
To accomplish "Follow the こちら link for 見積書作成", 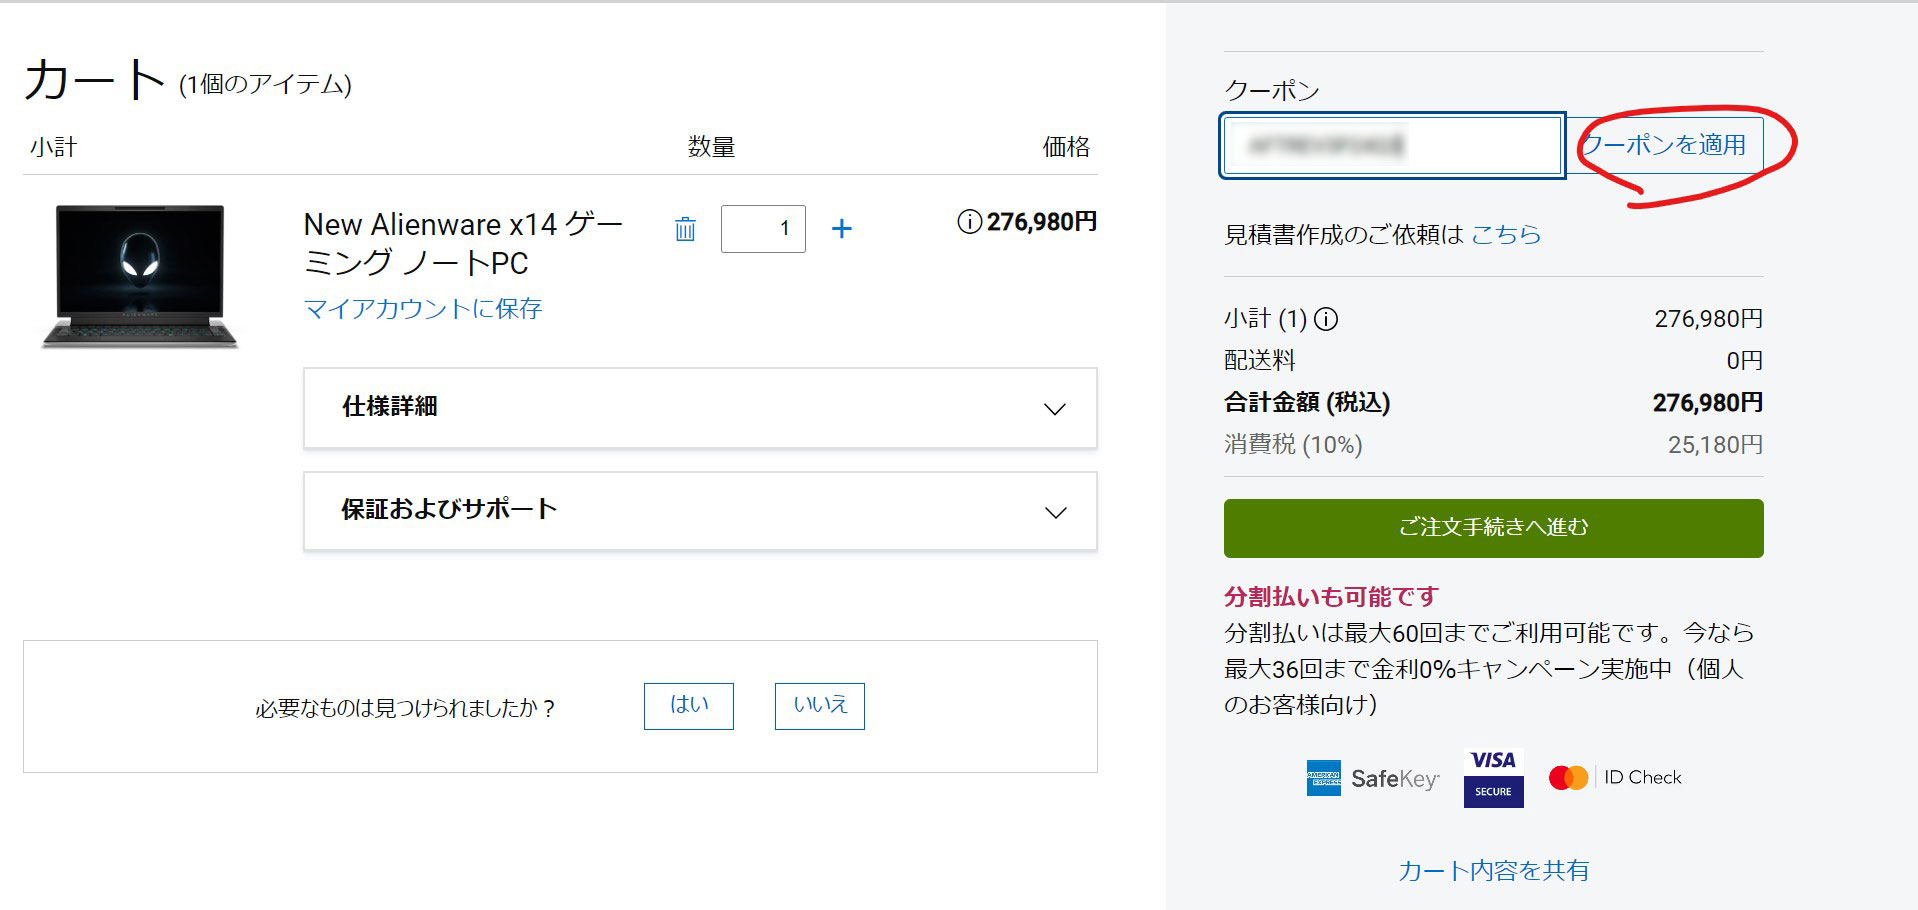I will pyautogui.click(x=1506, y=234).
